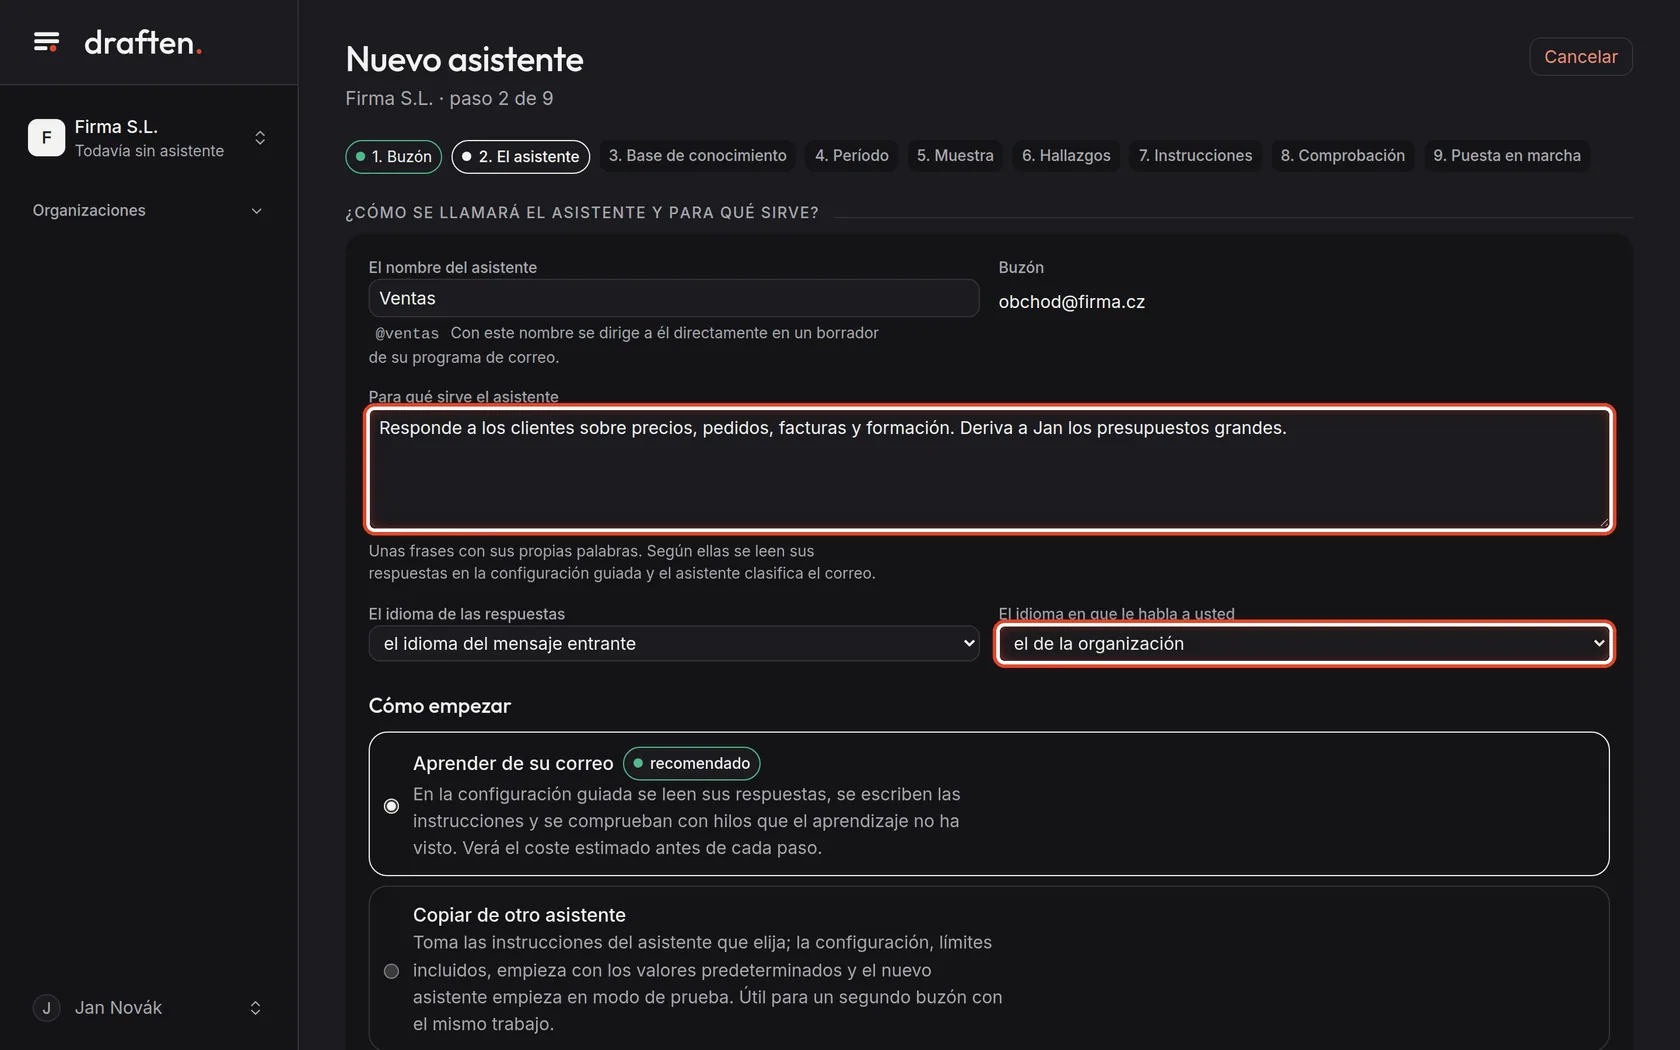The image size is (1680, 1050).
Task: Click 'Firma S.L. · paso 2 de 9' subtitle
Action: (449, 99)
